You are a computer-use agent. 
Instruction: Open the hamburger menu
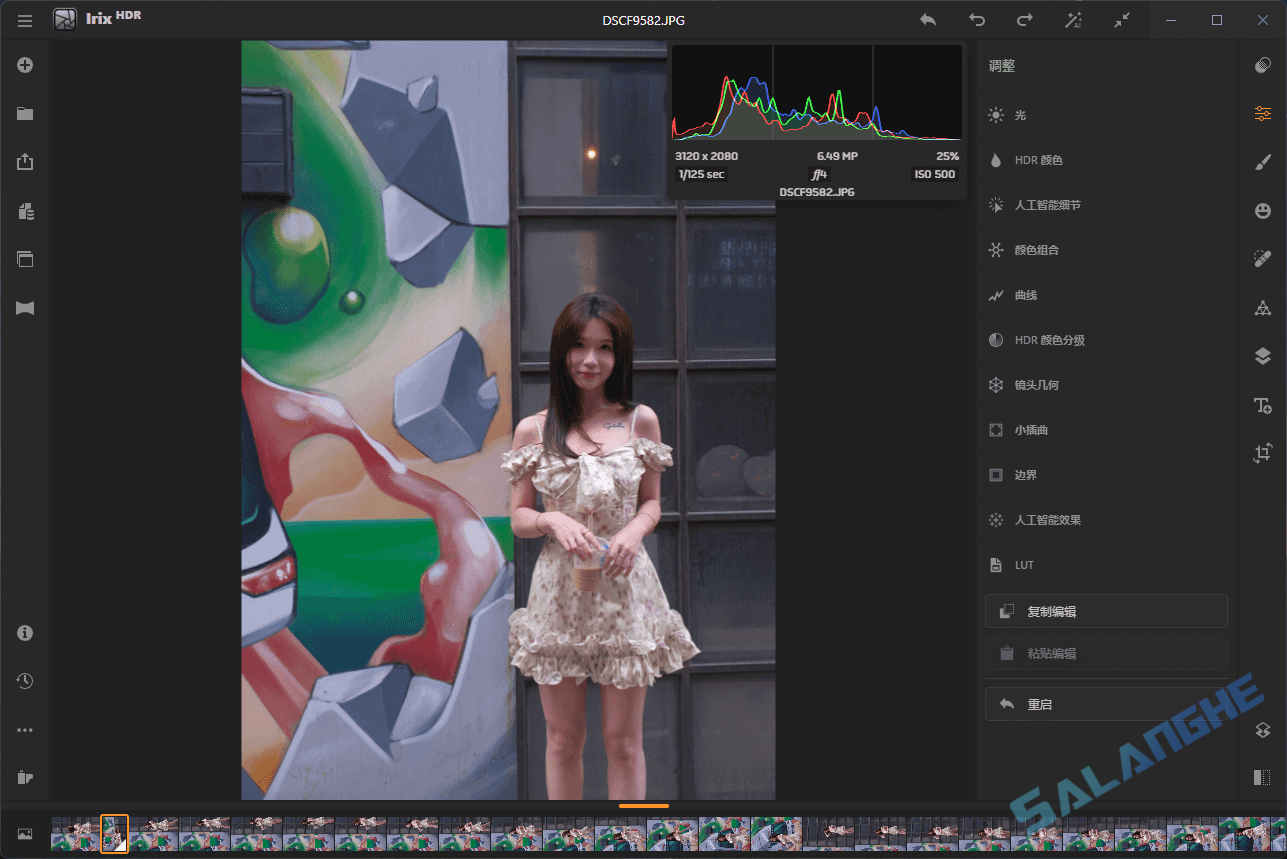[x=25, y=20]
